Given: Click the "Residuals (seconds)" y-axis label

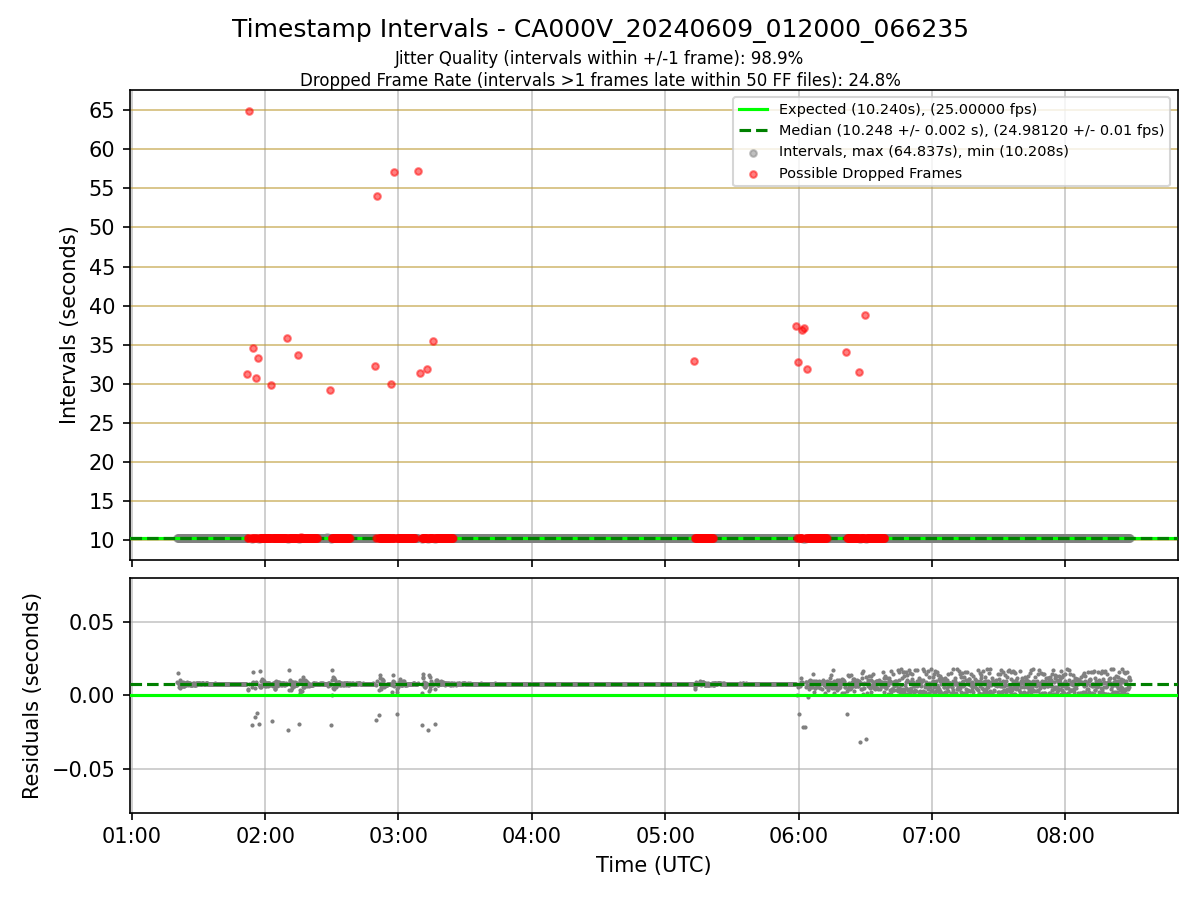Looking at the screenshot, I should click(31, 696).
